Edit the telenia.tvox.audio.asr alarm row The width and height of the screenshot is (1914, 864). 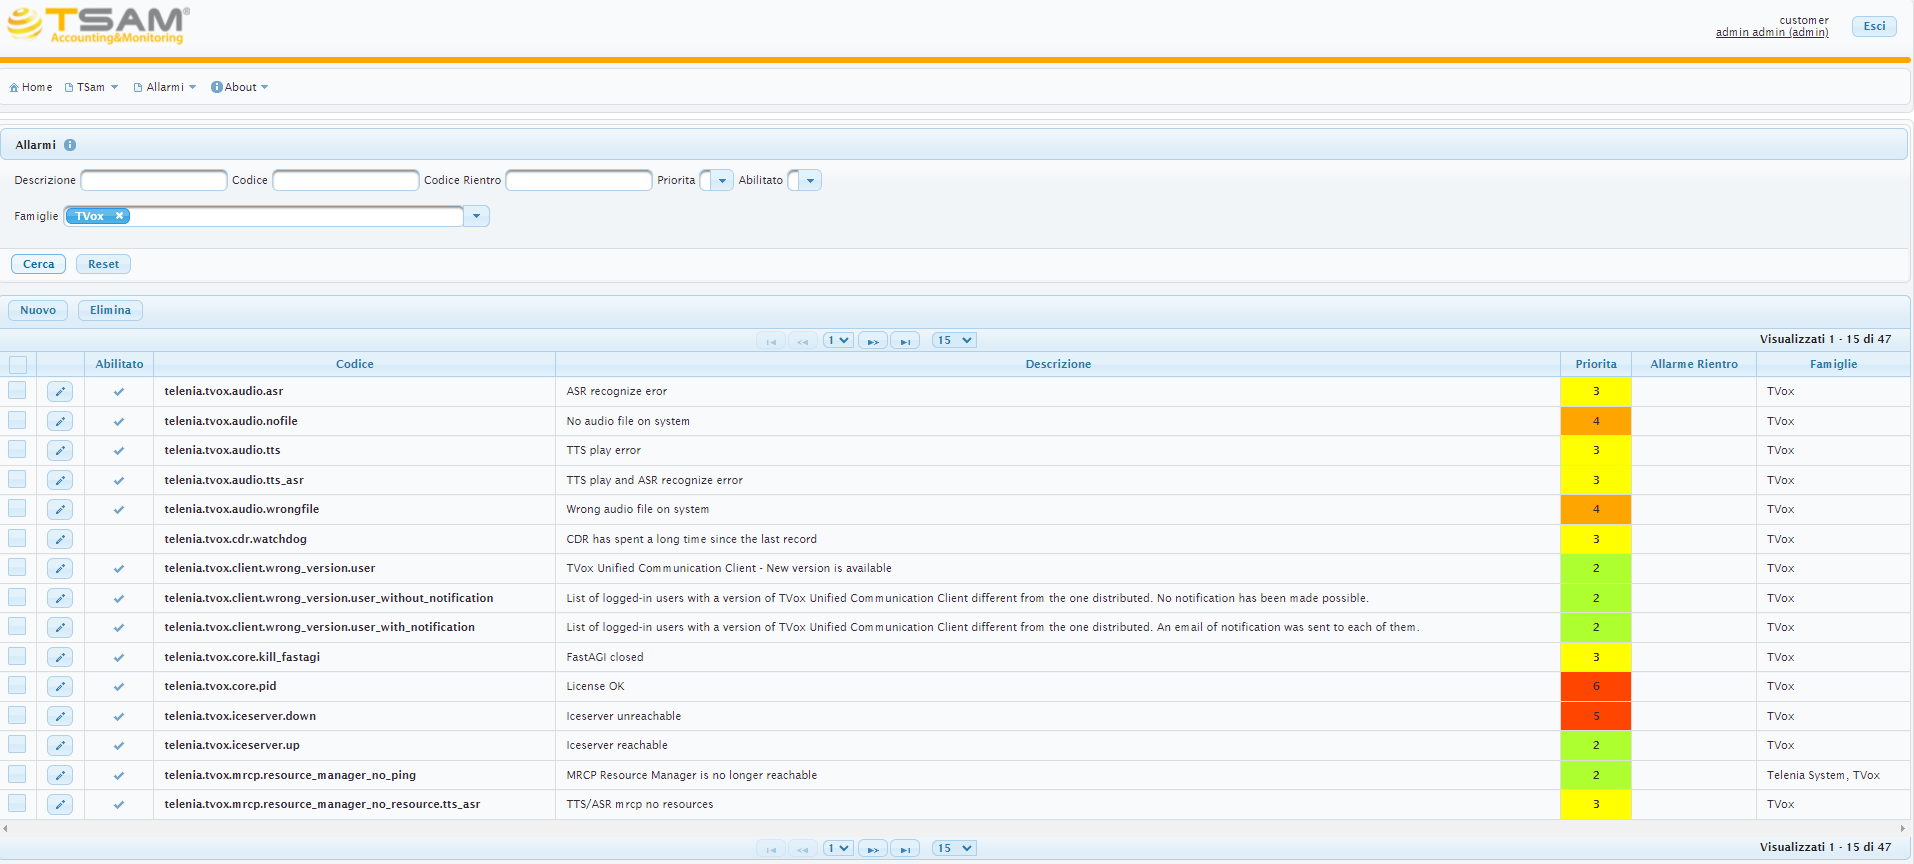pos(60,392)
